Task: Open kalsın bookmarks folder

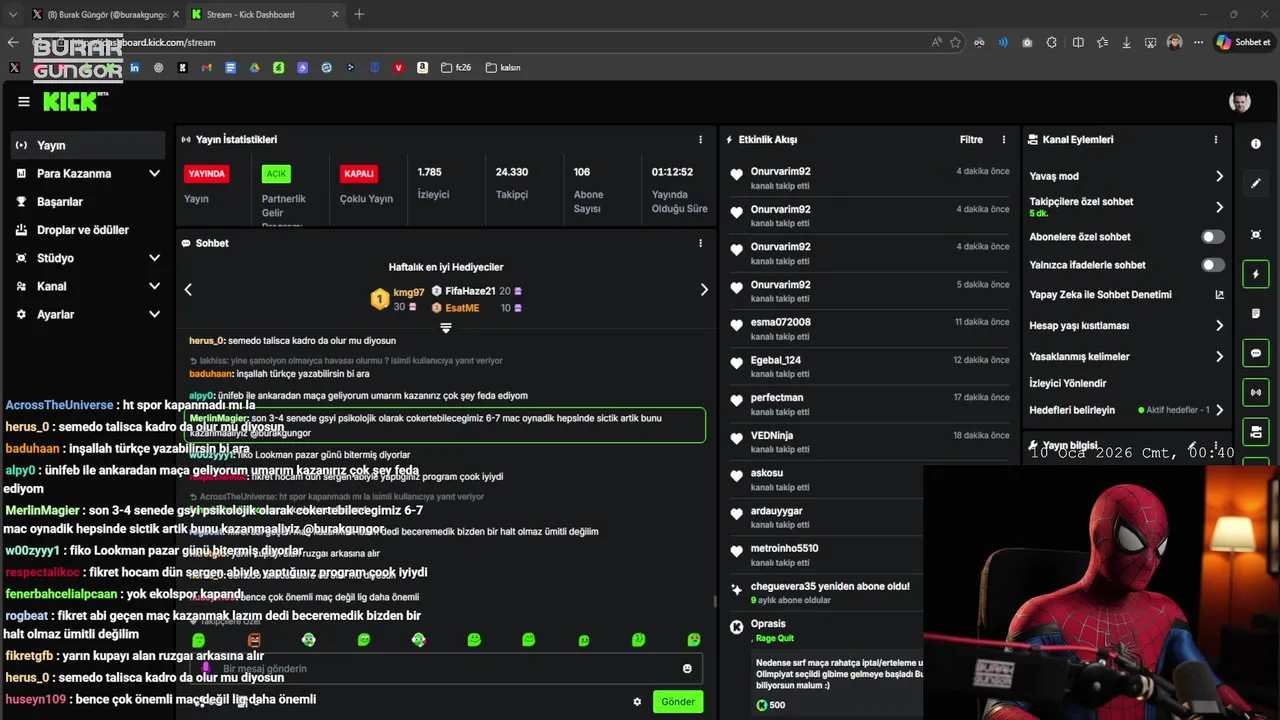Action: pos(503,68)
